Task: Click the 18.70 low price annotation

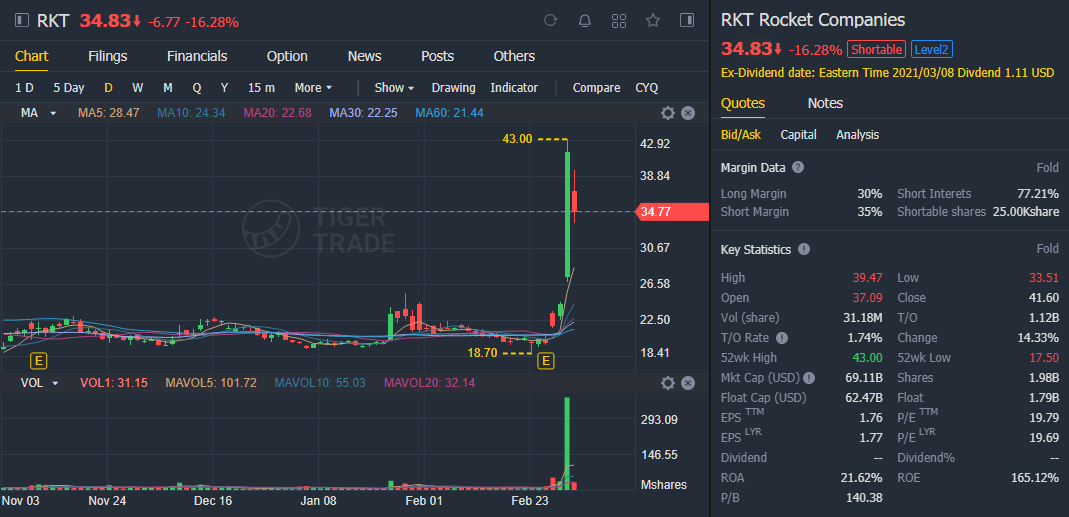Action: pos(482,353)
